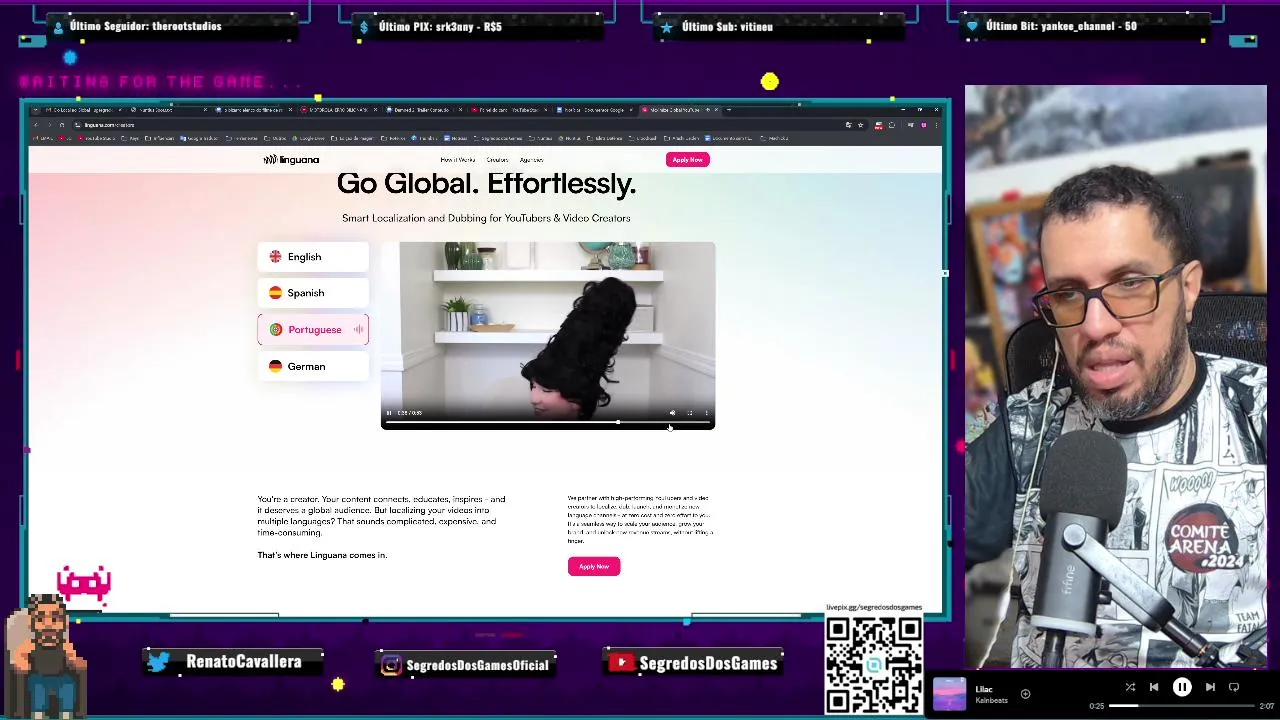Screen dimensions: 1280x720
Task: Open the Lilac album cover thumbnail
Action: pyautogui.click(x=949, y=693)
